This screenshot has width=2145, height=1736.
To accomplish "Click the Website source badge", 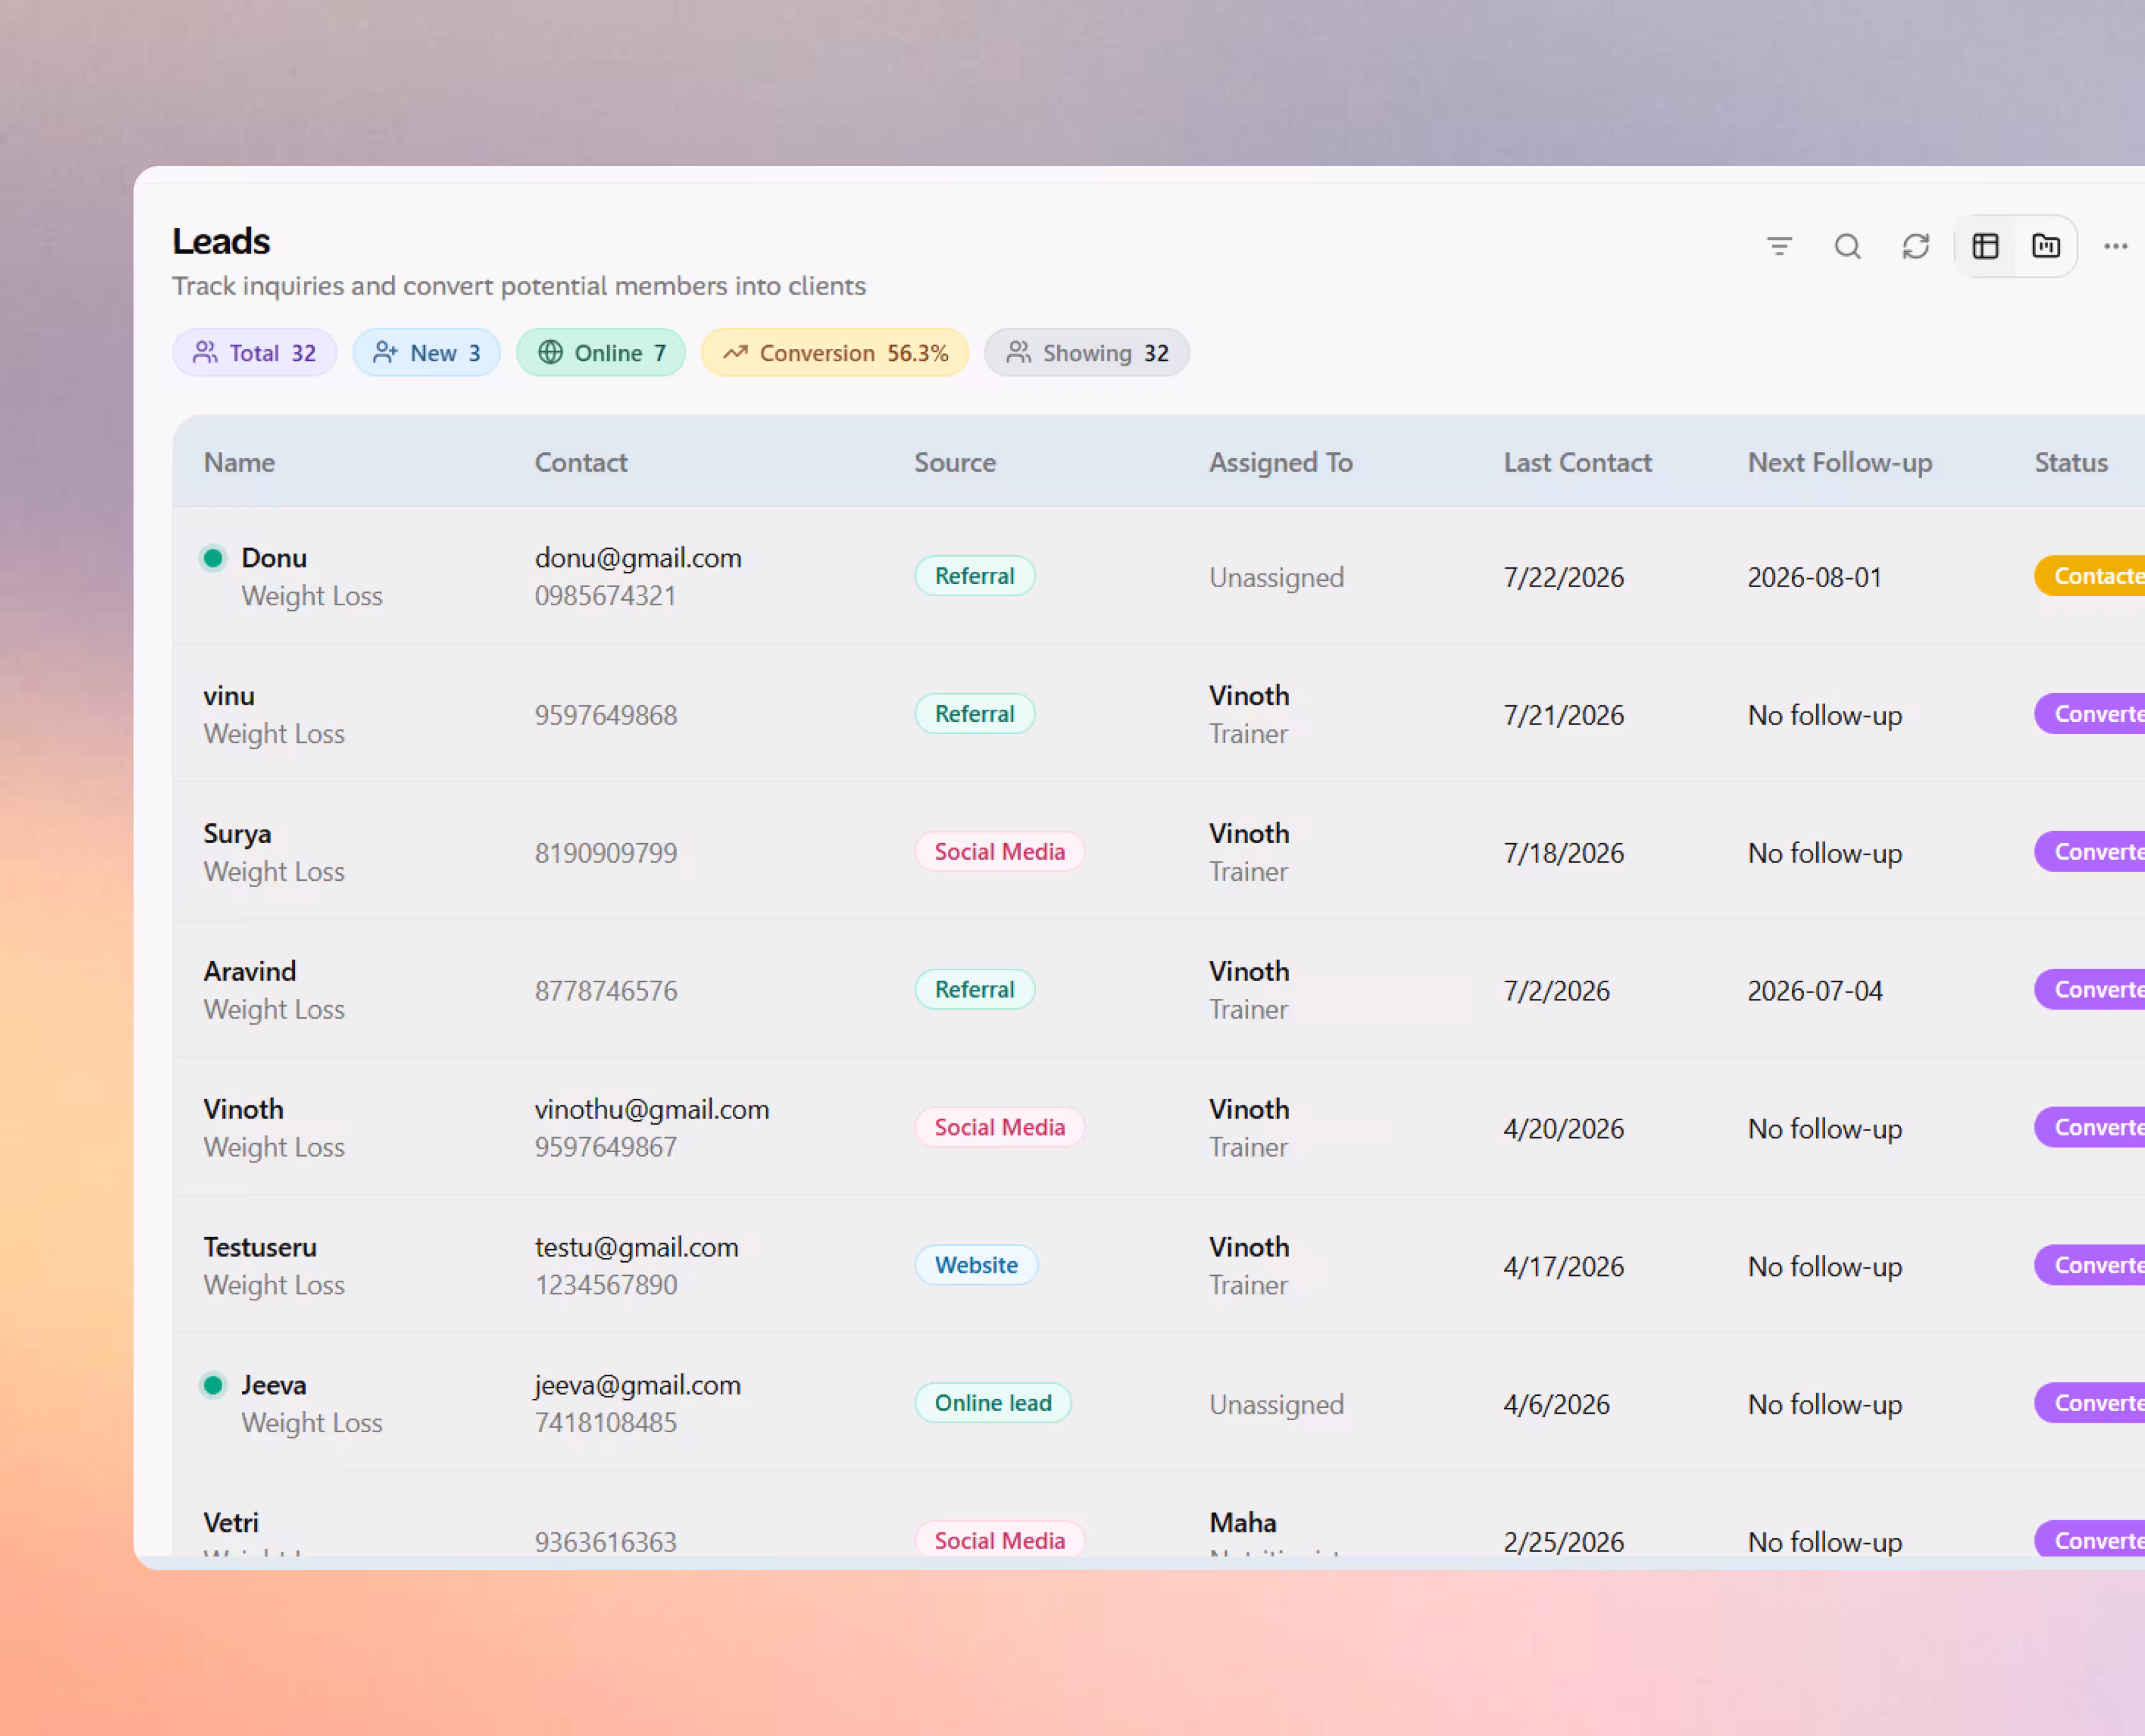I will pyautogui.click(x=976, y=1266).
